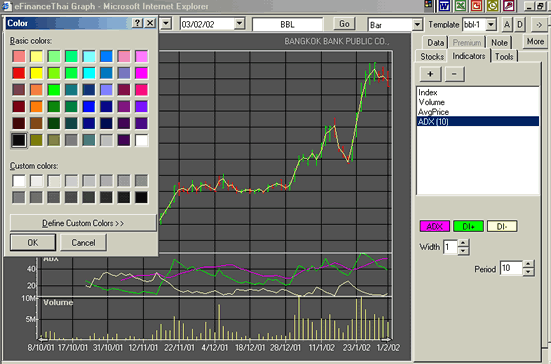The image size is (551, 364).
Task: Click the Period value field showing 10
Action: coord(512,268)
